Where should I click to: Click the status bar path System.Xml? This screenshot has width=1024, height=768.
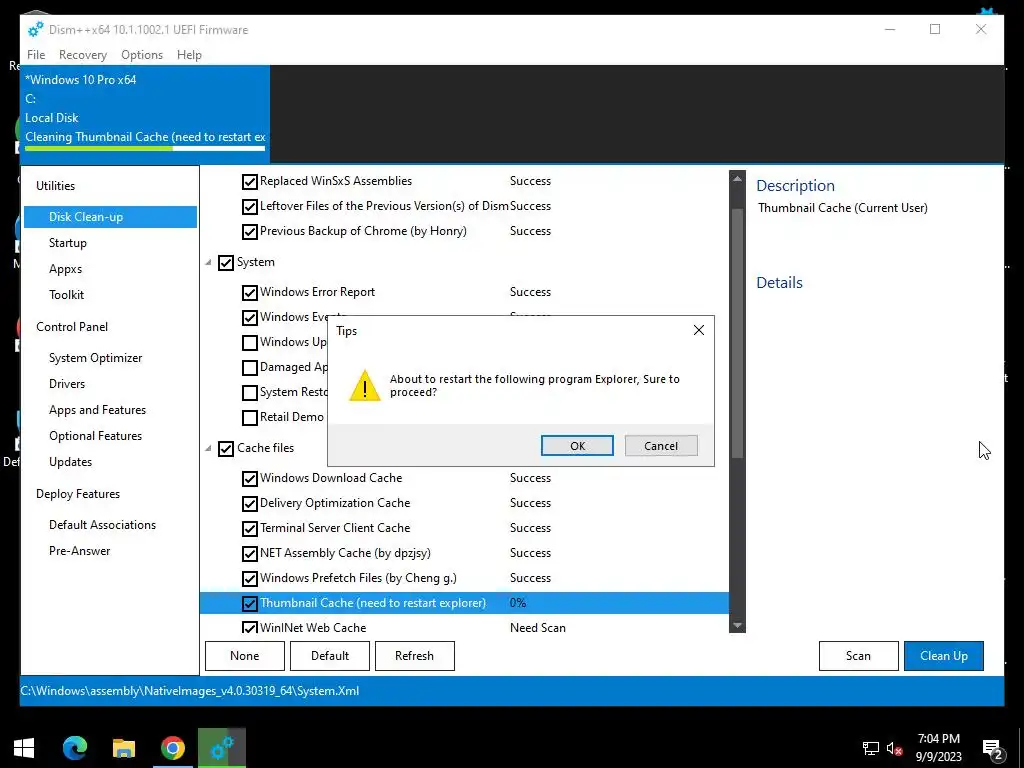(189, 691)
